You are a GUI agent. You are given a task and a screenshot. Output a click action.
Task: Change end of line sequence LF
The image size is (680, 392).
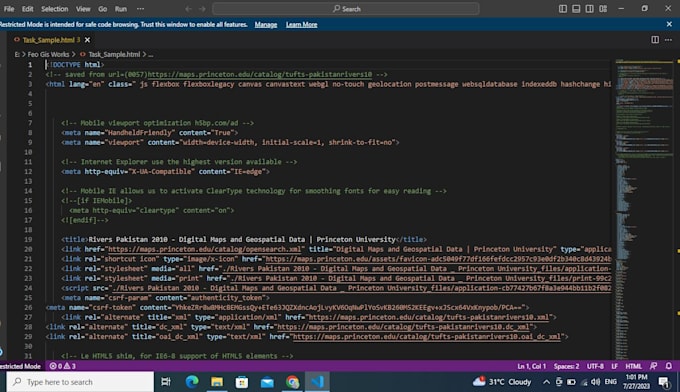click(x=615, y=366)
